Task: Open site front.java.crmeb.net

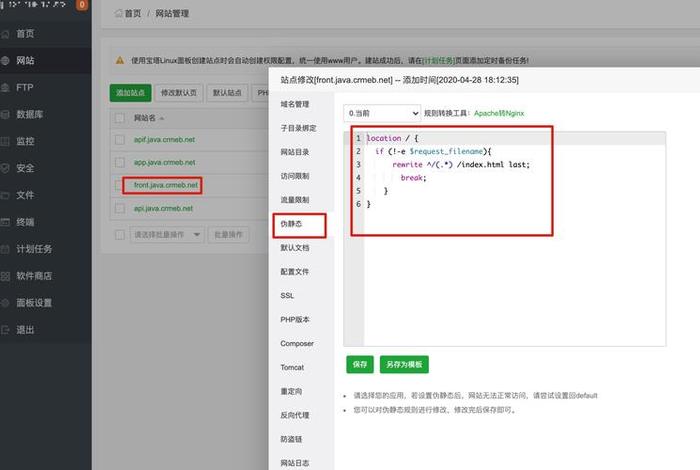Action: (x=166, y=185)
